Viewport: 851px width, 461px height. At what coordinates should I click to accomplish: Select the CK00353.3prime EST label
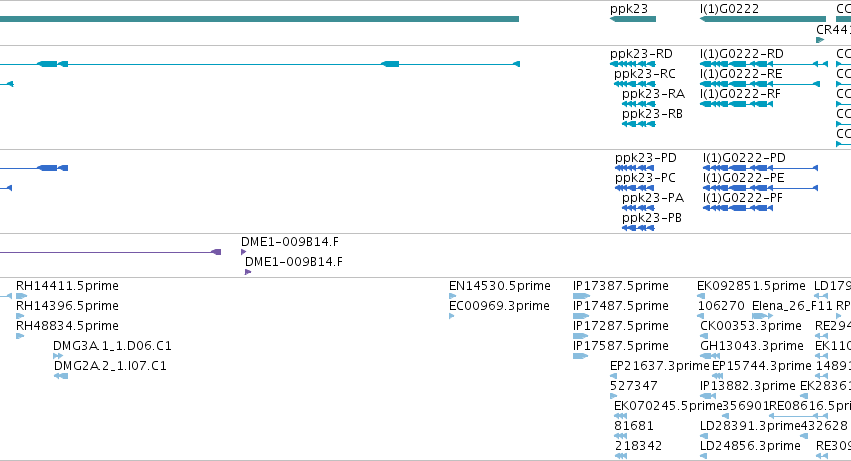(751, 326)
